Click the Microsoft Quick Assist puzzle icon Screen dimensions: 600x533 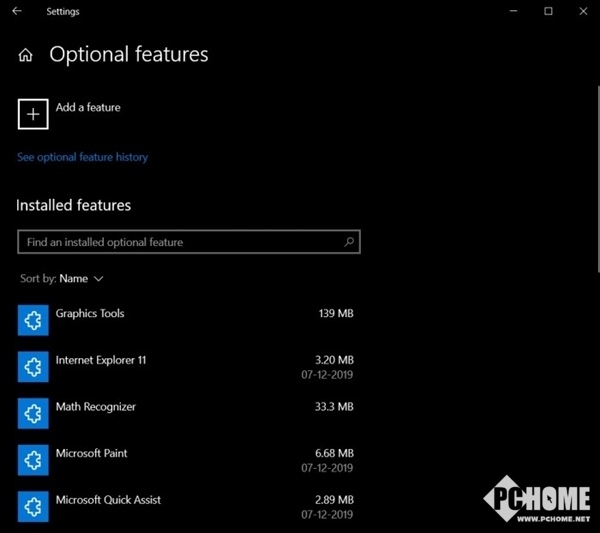pos(33,506)
